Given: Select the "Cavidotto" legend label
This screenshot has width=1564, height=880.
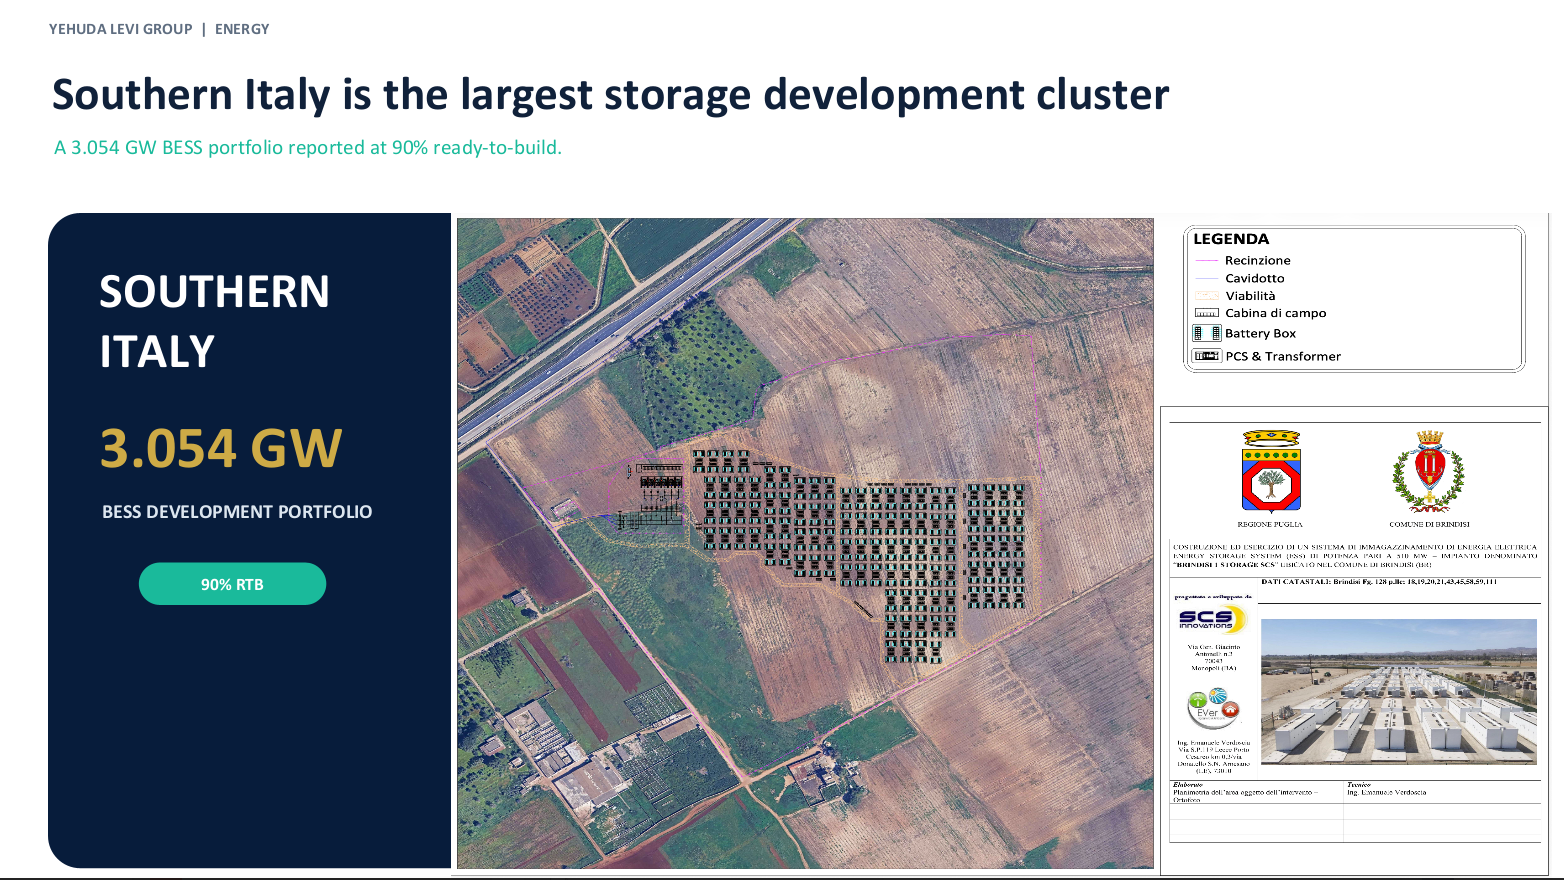Looking at the screenshot, I should (1255, 278).
